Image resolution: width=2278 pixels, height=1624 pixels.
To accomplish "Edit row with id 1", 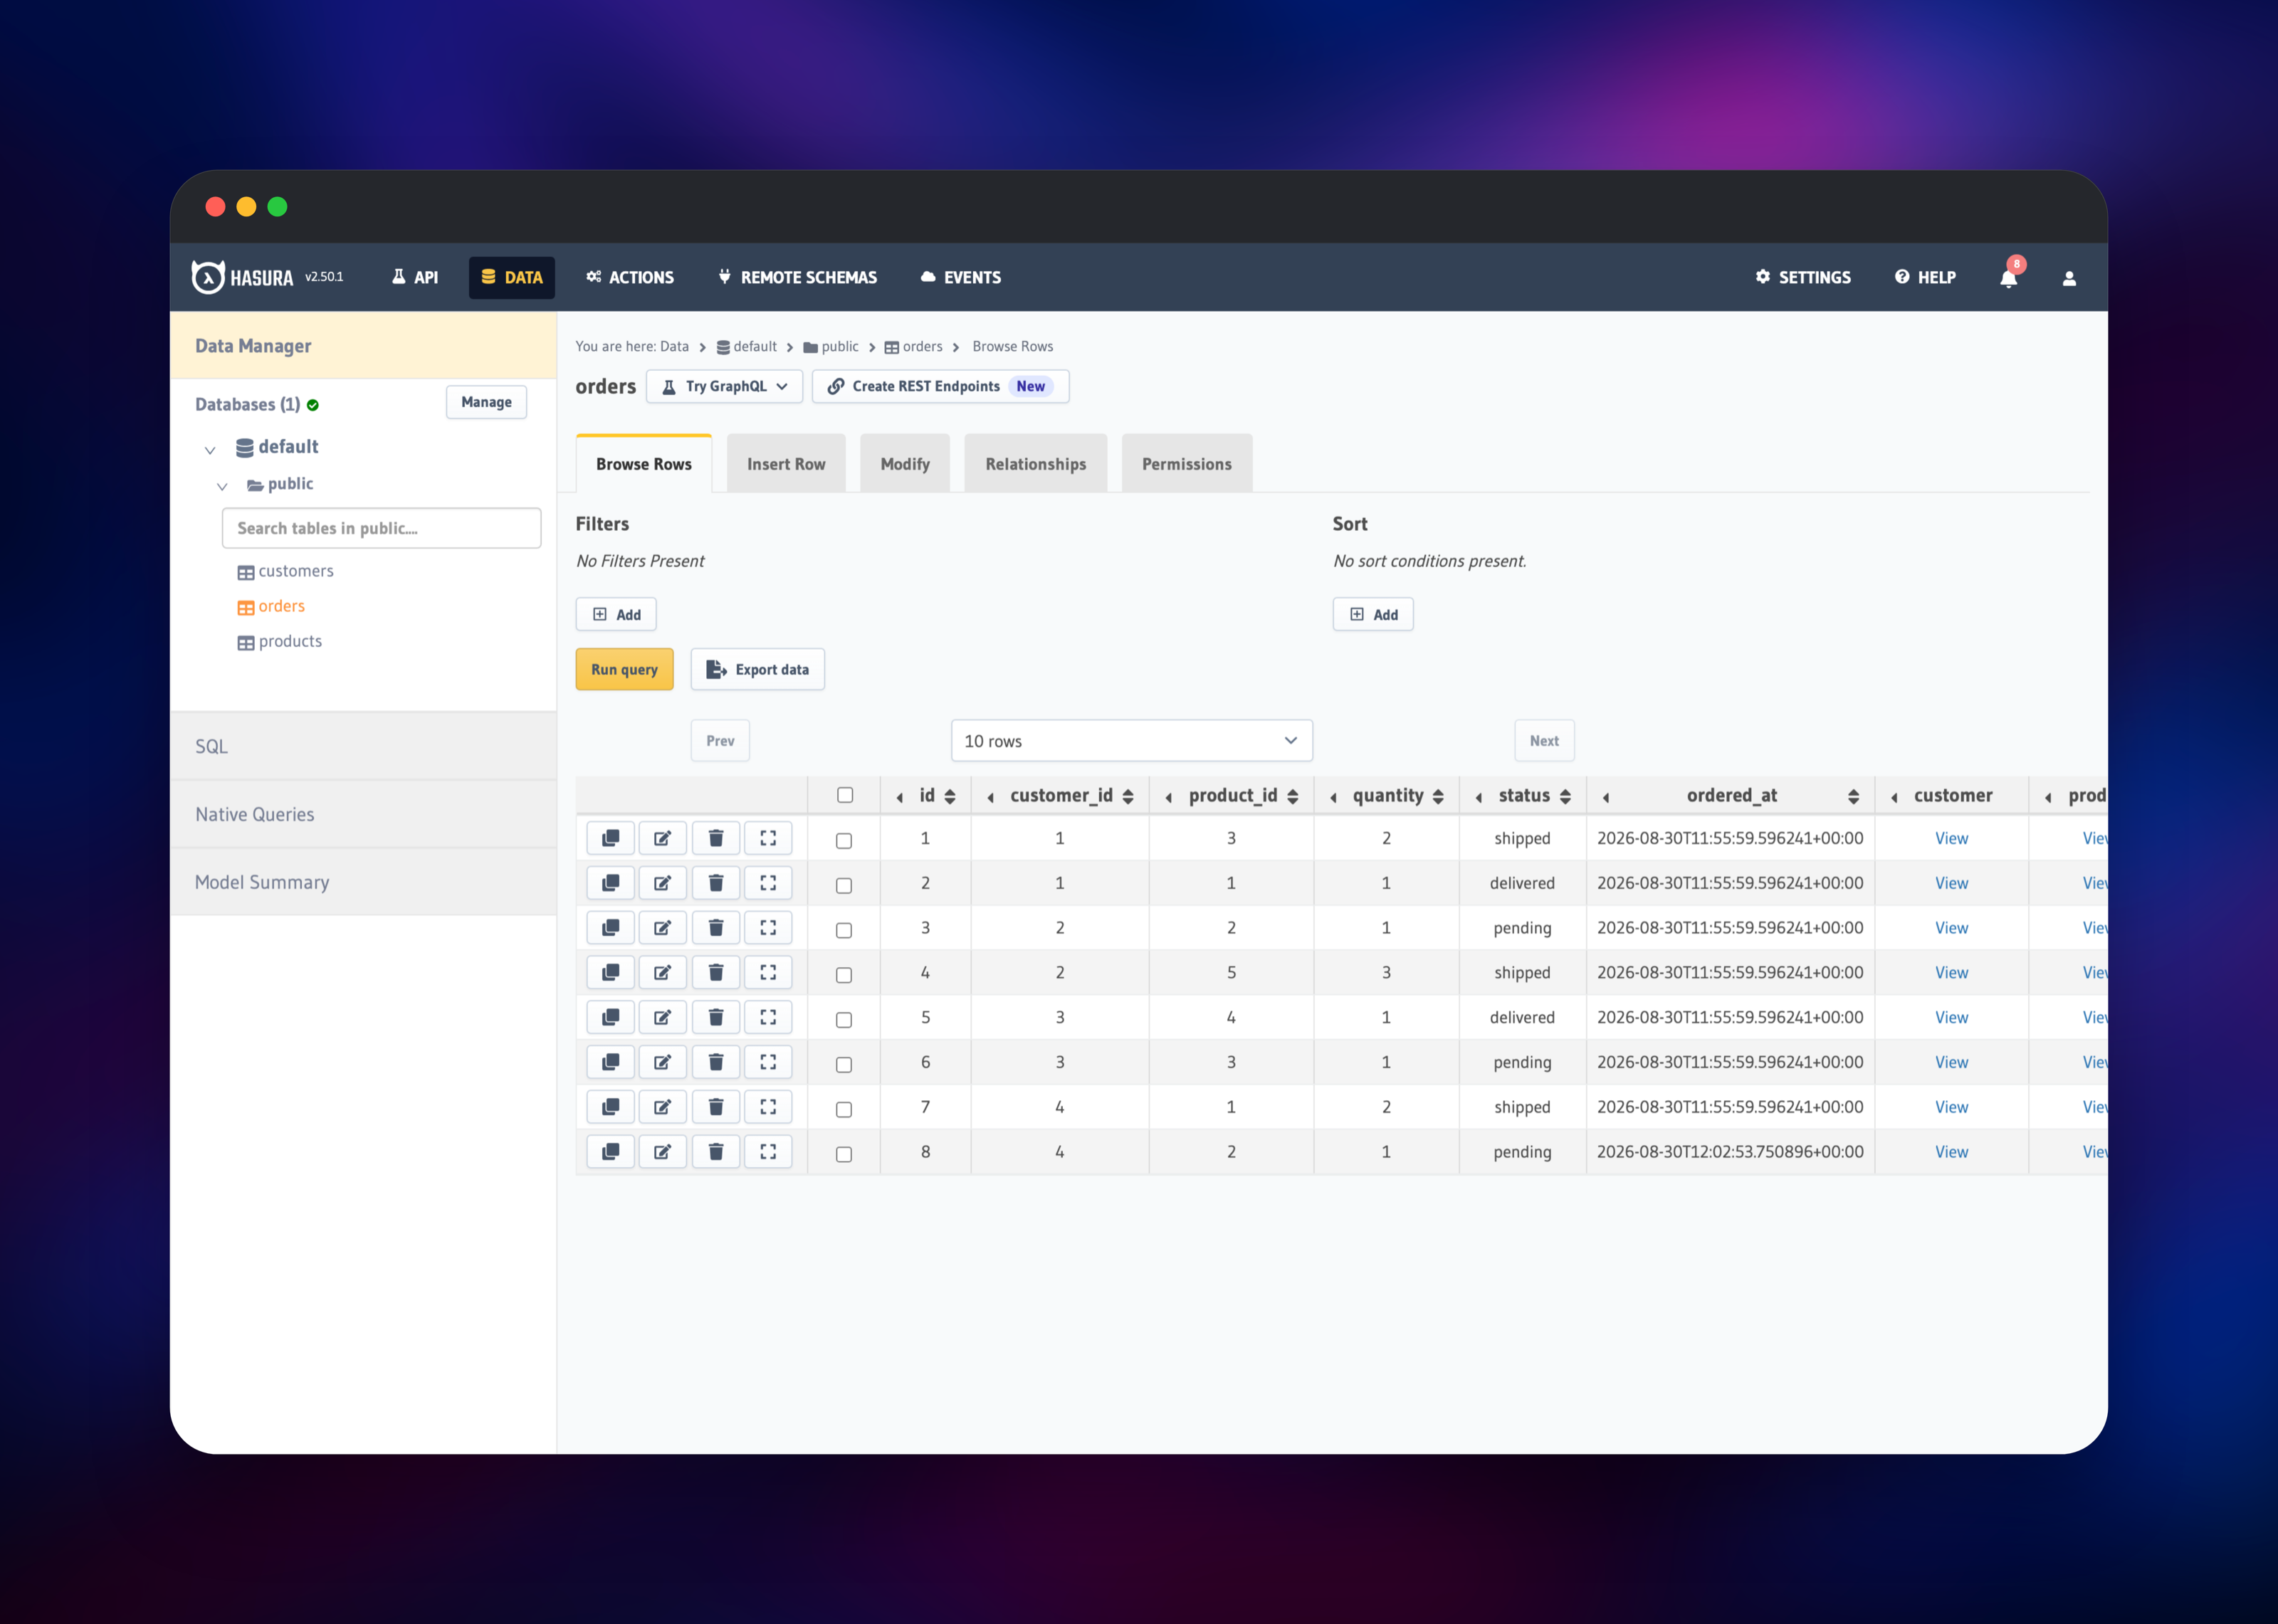I will [x=662, y=838].
